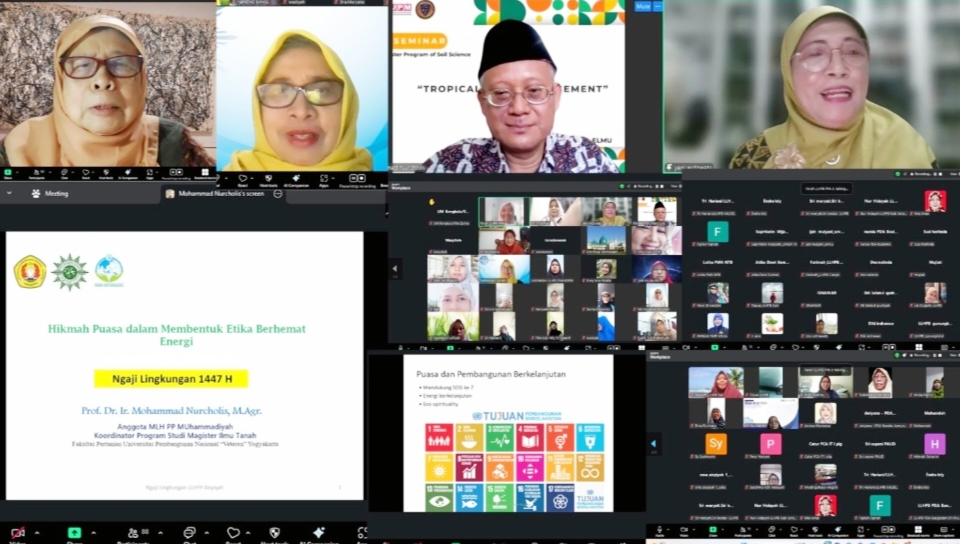Switch to the Meeting tab

point(50,193)
